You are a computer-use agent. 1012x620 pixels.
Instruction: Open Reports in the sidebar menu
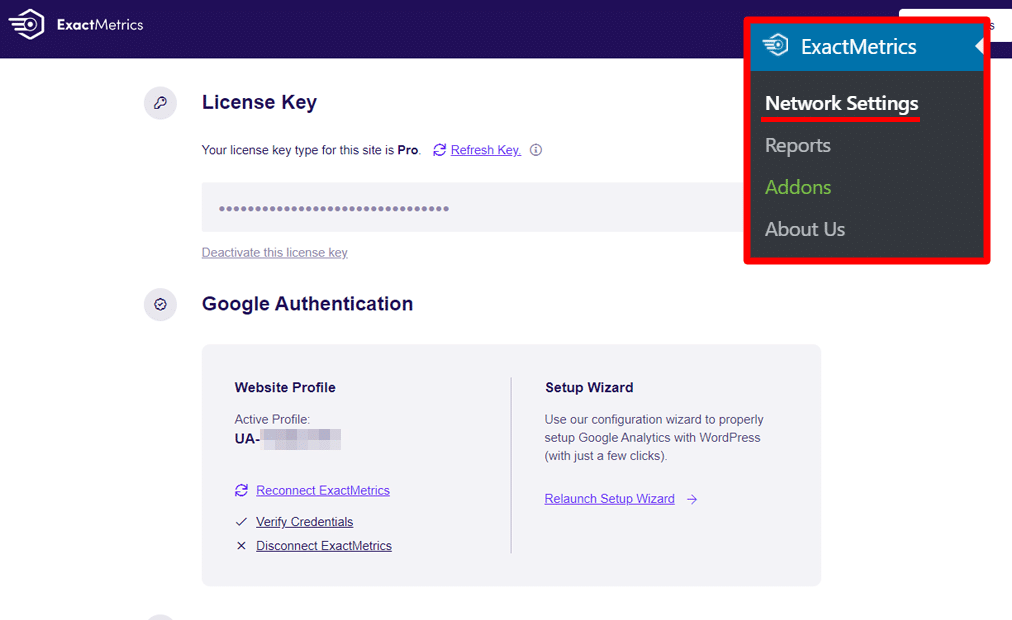[798, 145]
